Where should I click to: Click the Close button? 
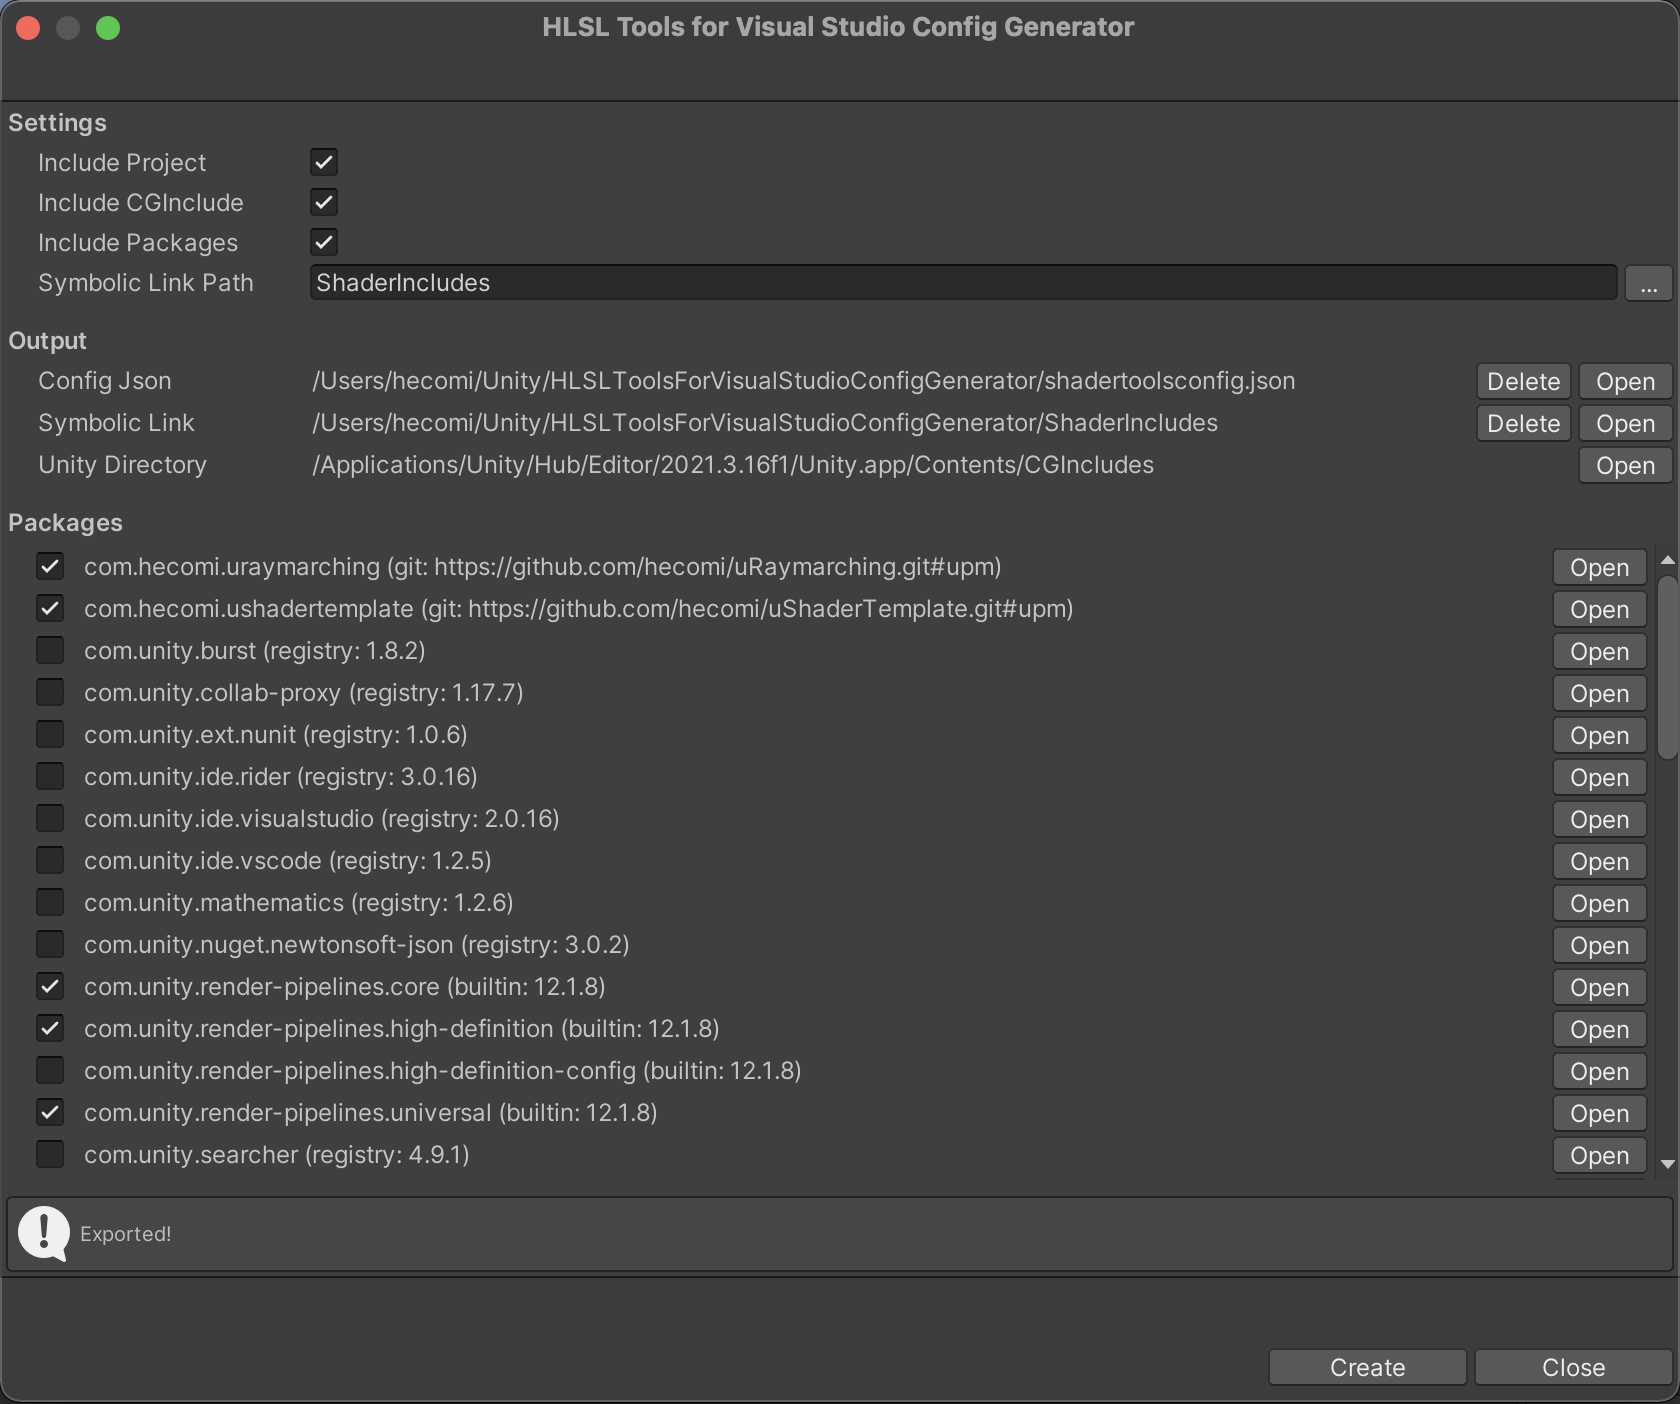click(x=1573, y=1367)
